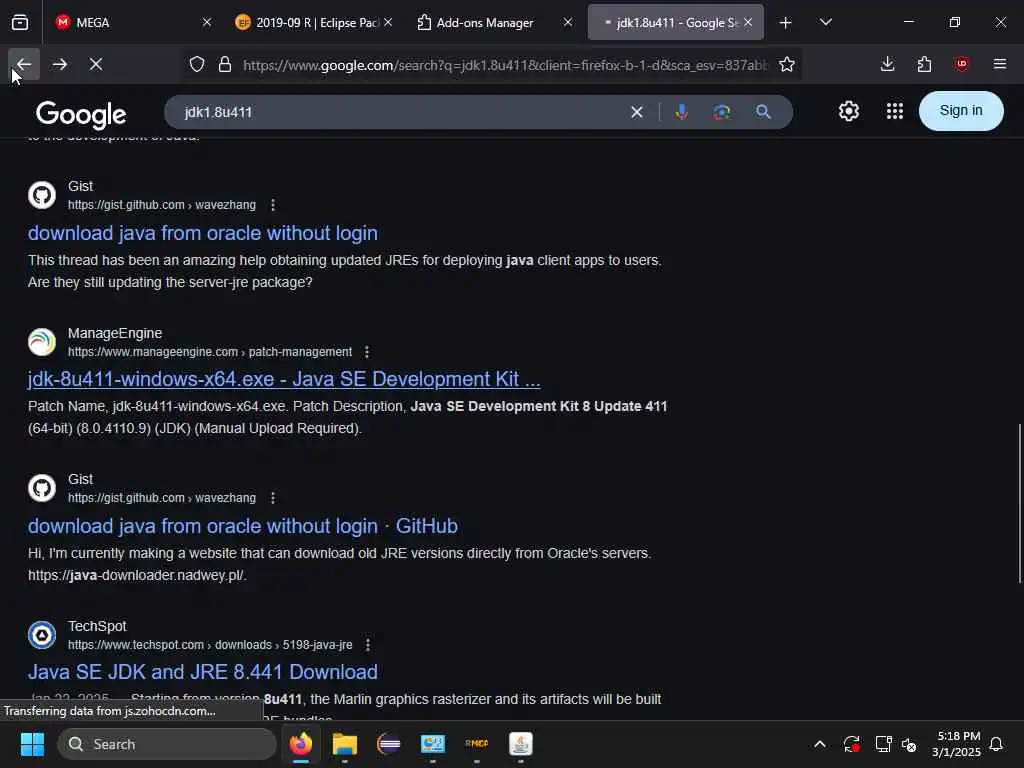Click the magnifier search button
This screenshot has width=1024, height=768.
click(763, 112)
